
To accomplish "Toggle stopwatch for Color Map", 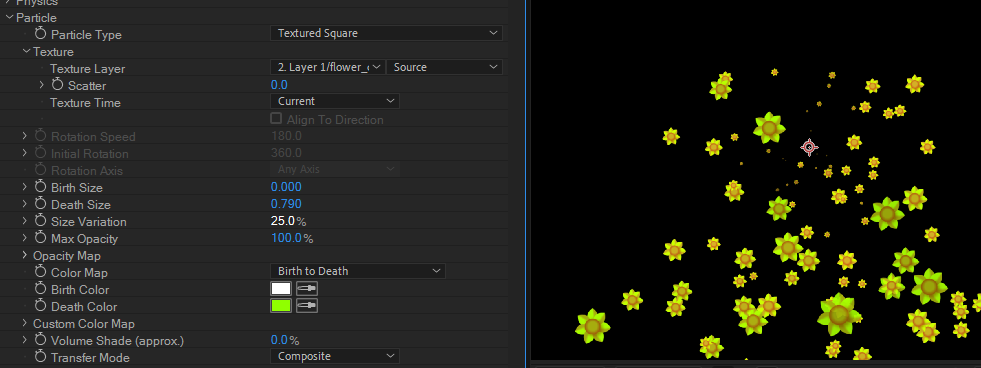I will 41,272.
